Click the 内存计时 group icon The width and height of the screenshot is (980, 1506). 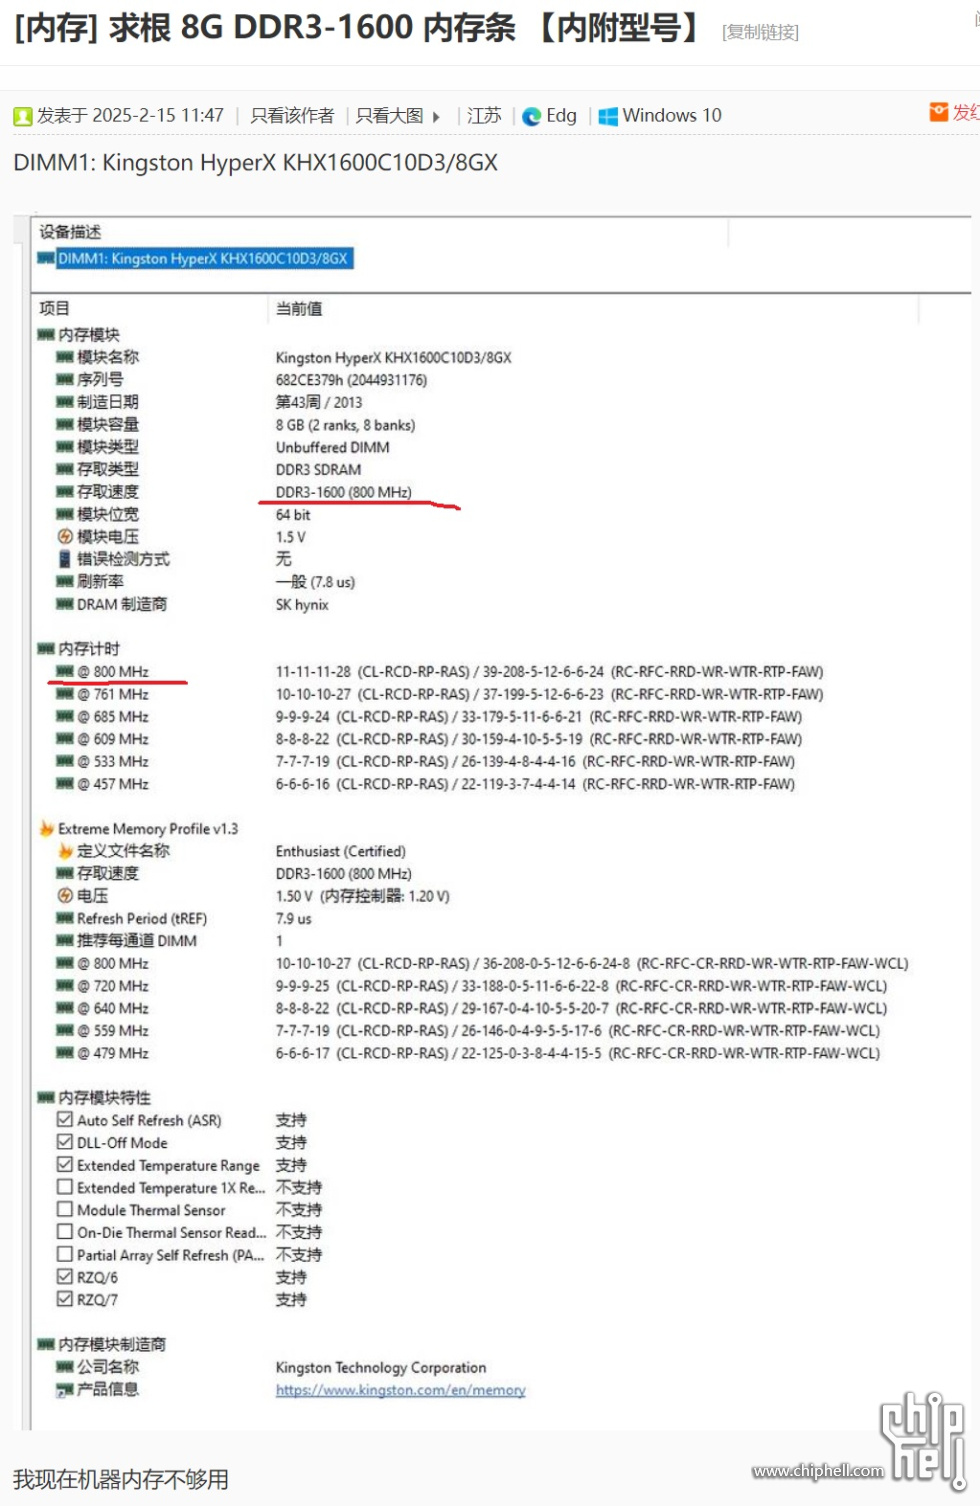(46, 649)
